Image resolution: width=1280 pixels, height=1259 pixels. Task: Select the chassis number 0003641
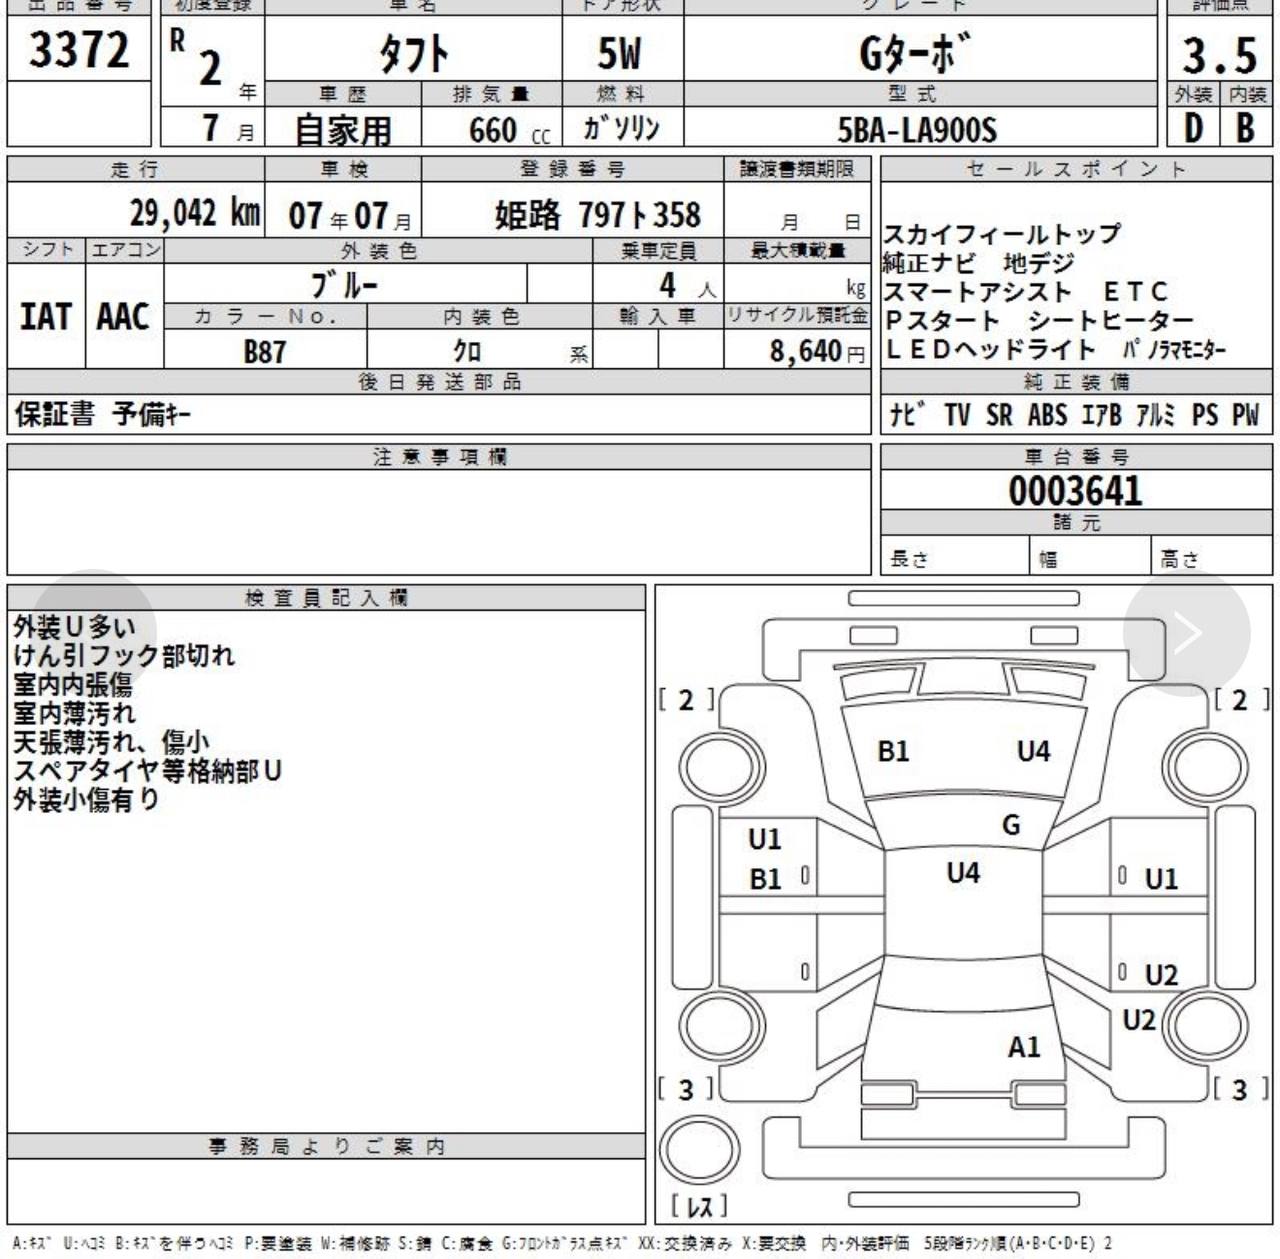click(x=1075, y=491)
